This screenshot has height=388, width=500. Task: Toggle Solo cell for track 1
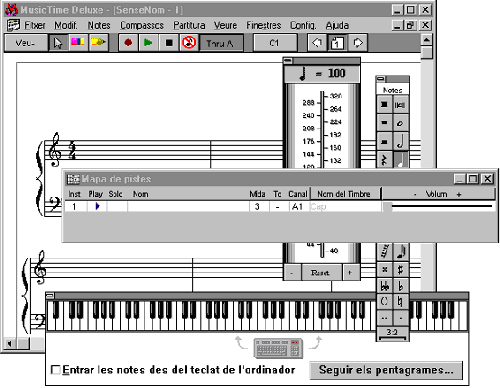[117, 206]
